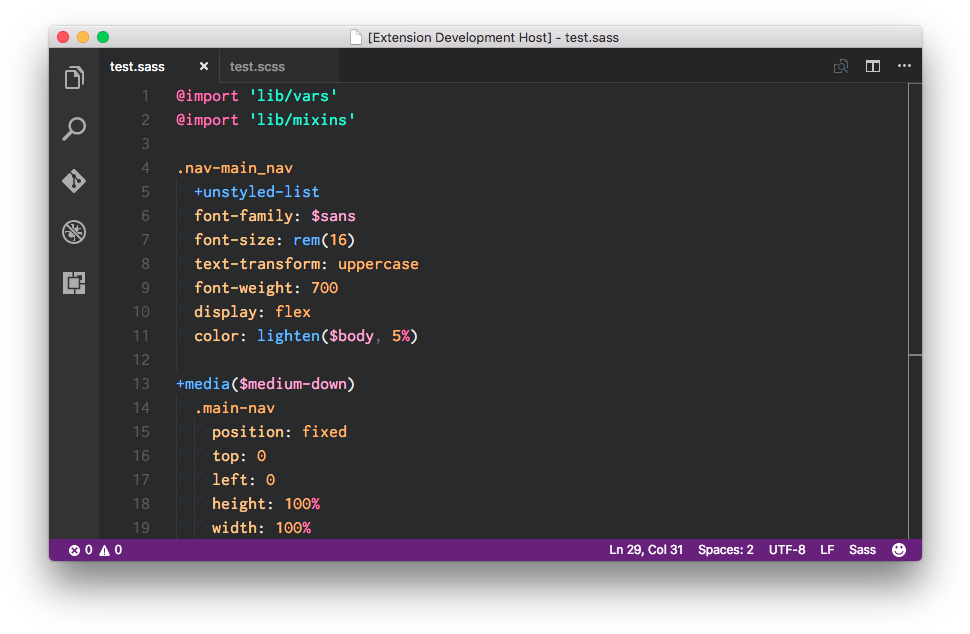Image resolution: width=970 pixels, height=634 pixels.
Task: Change indentation via Spaces: 2
Action: click(x=725, y=549)
